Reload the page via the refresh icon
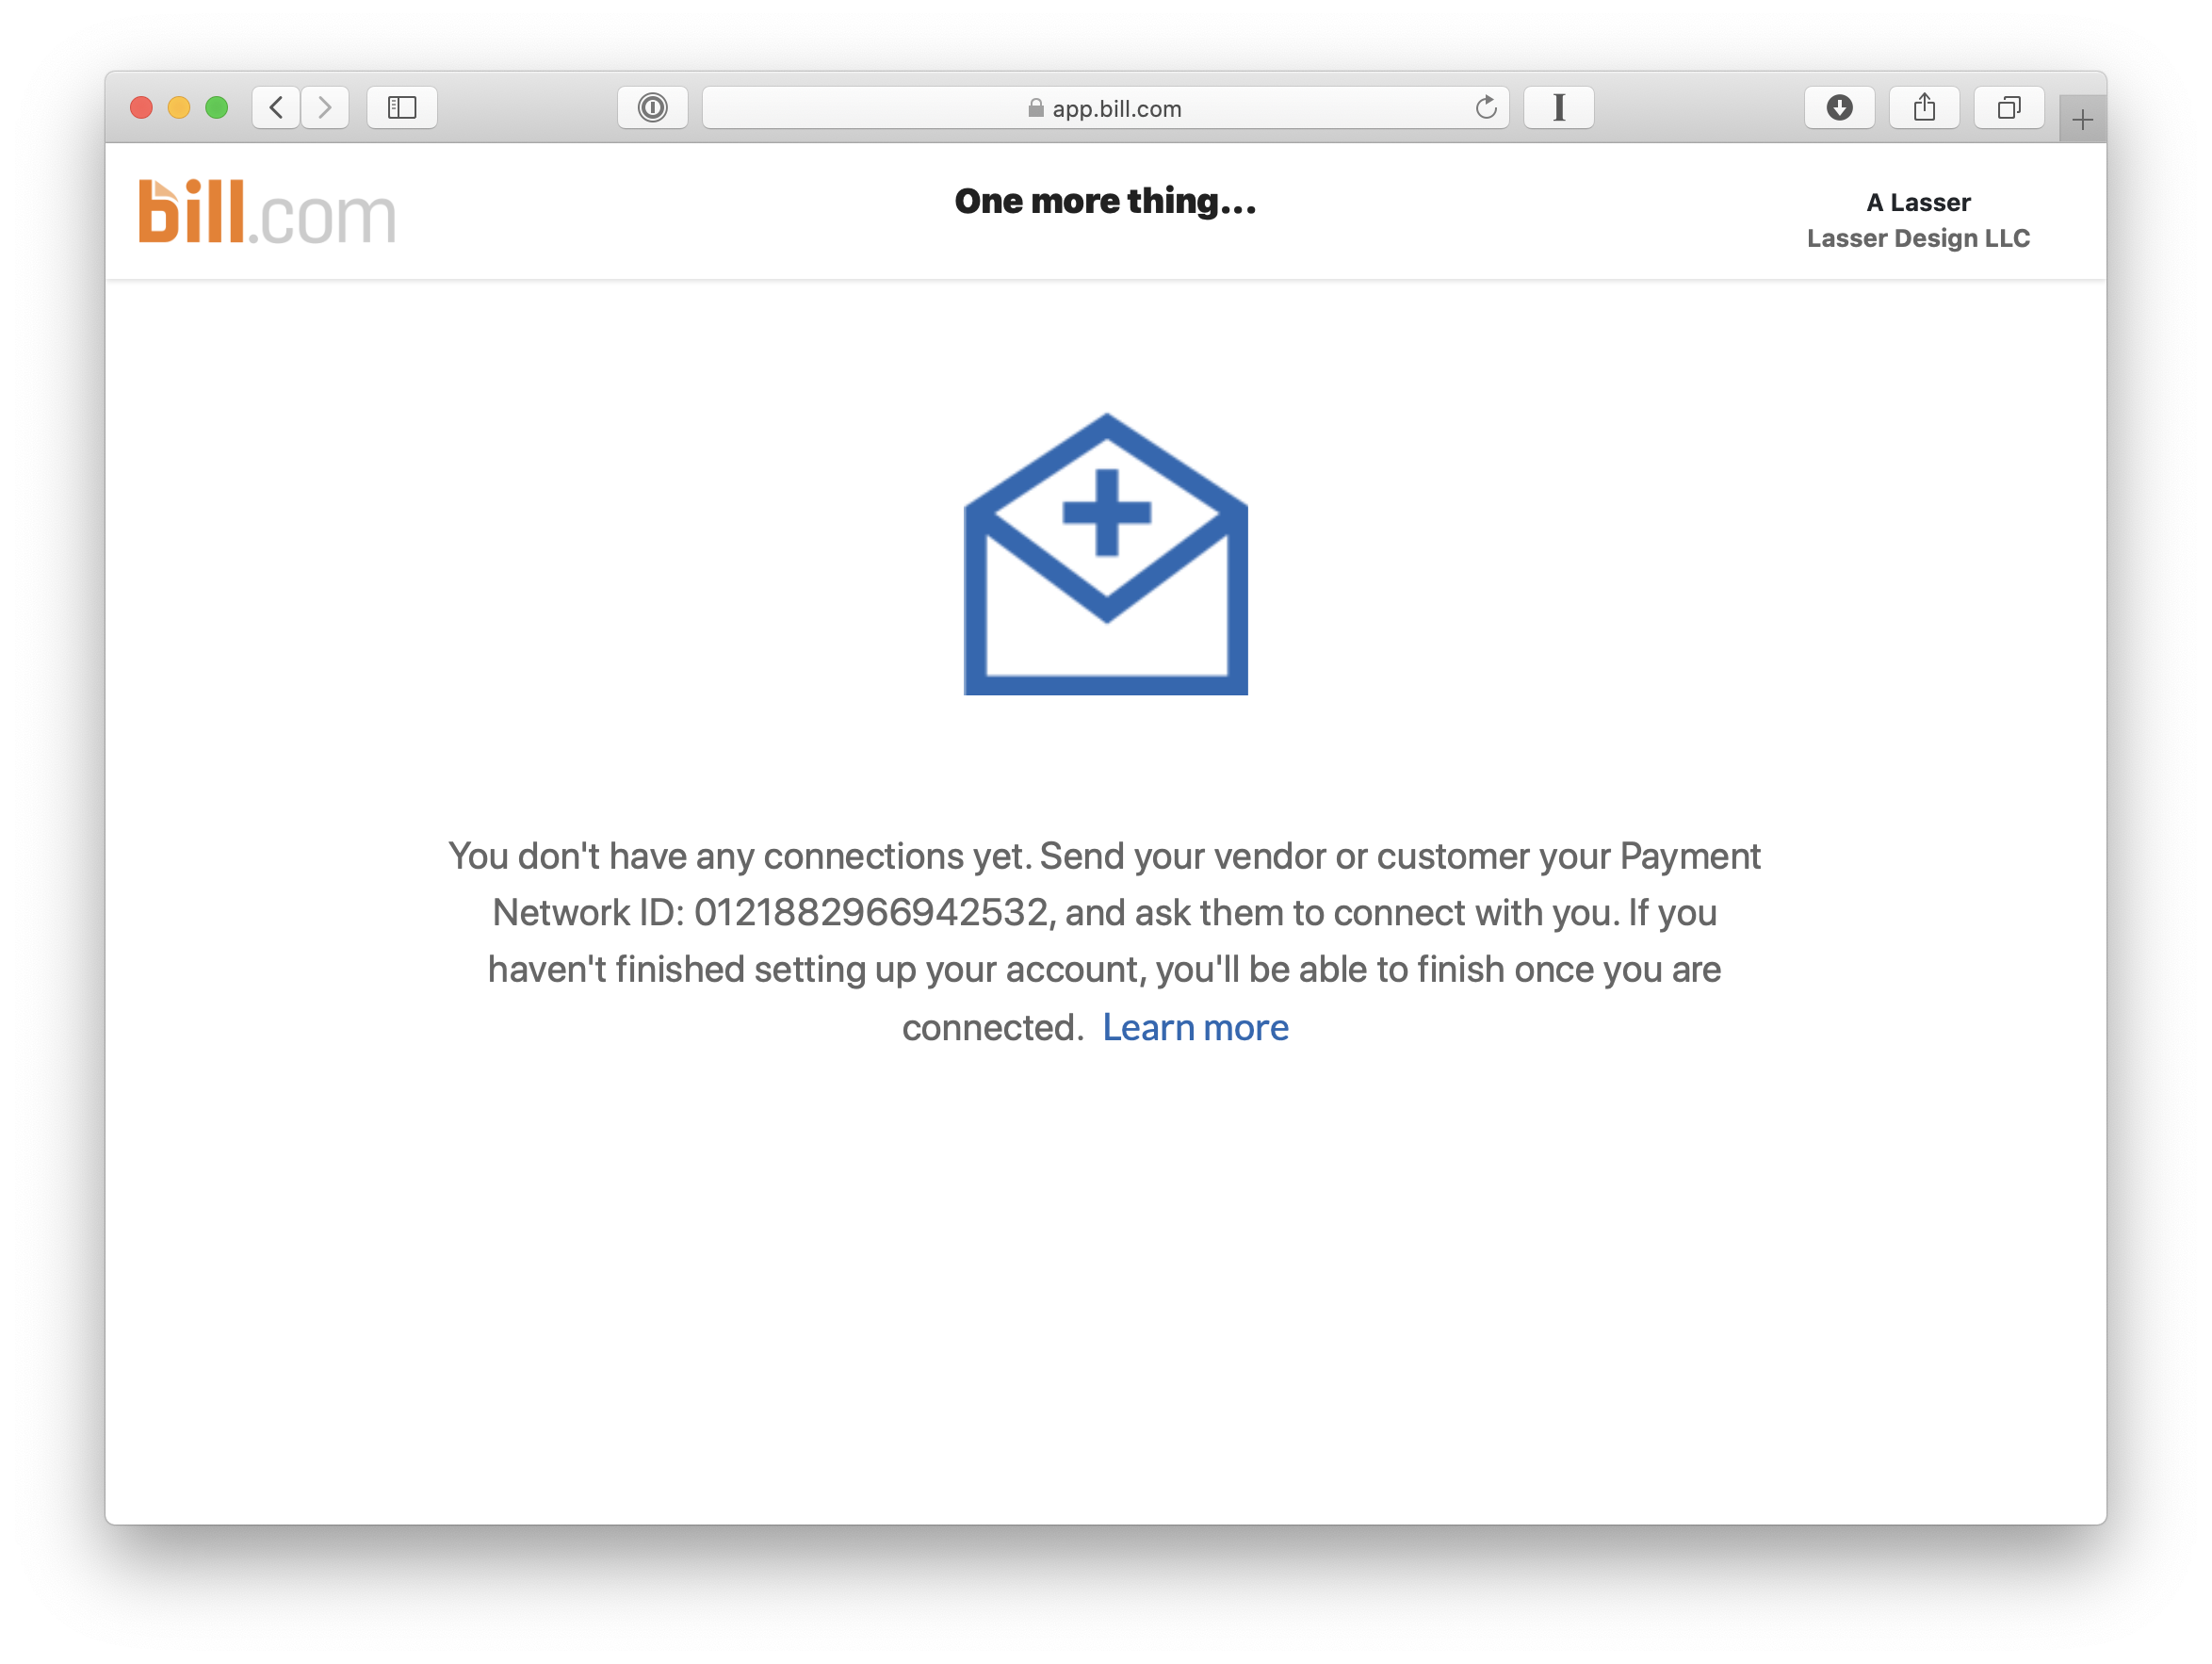Screen dimensions: 2212x1664 click(1486, 107)
